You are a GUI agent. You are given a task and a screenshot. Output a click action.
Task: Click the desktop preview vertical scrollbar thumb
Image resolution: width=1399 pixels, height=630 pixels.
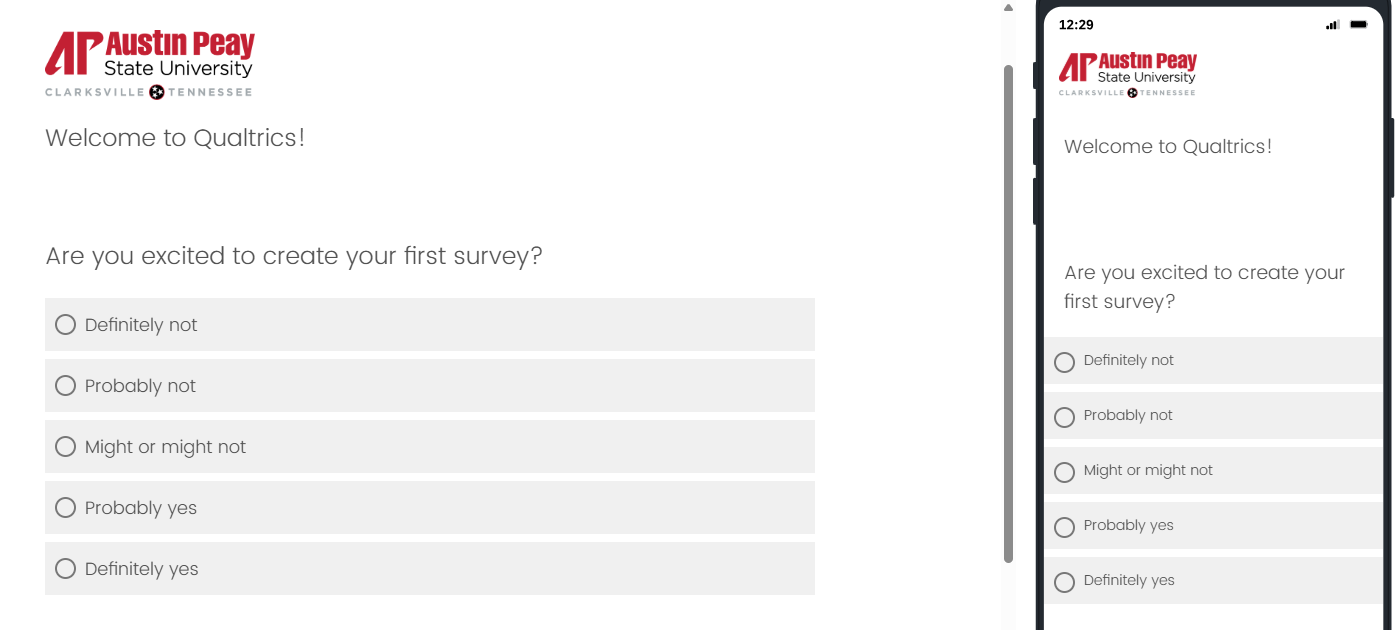pyautogui.click(x=1008, y=310)
